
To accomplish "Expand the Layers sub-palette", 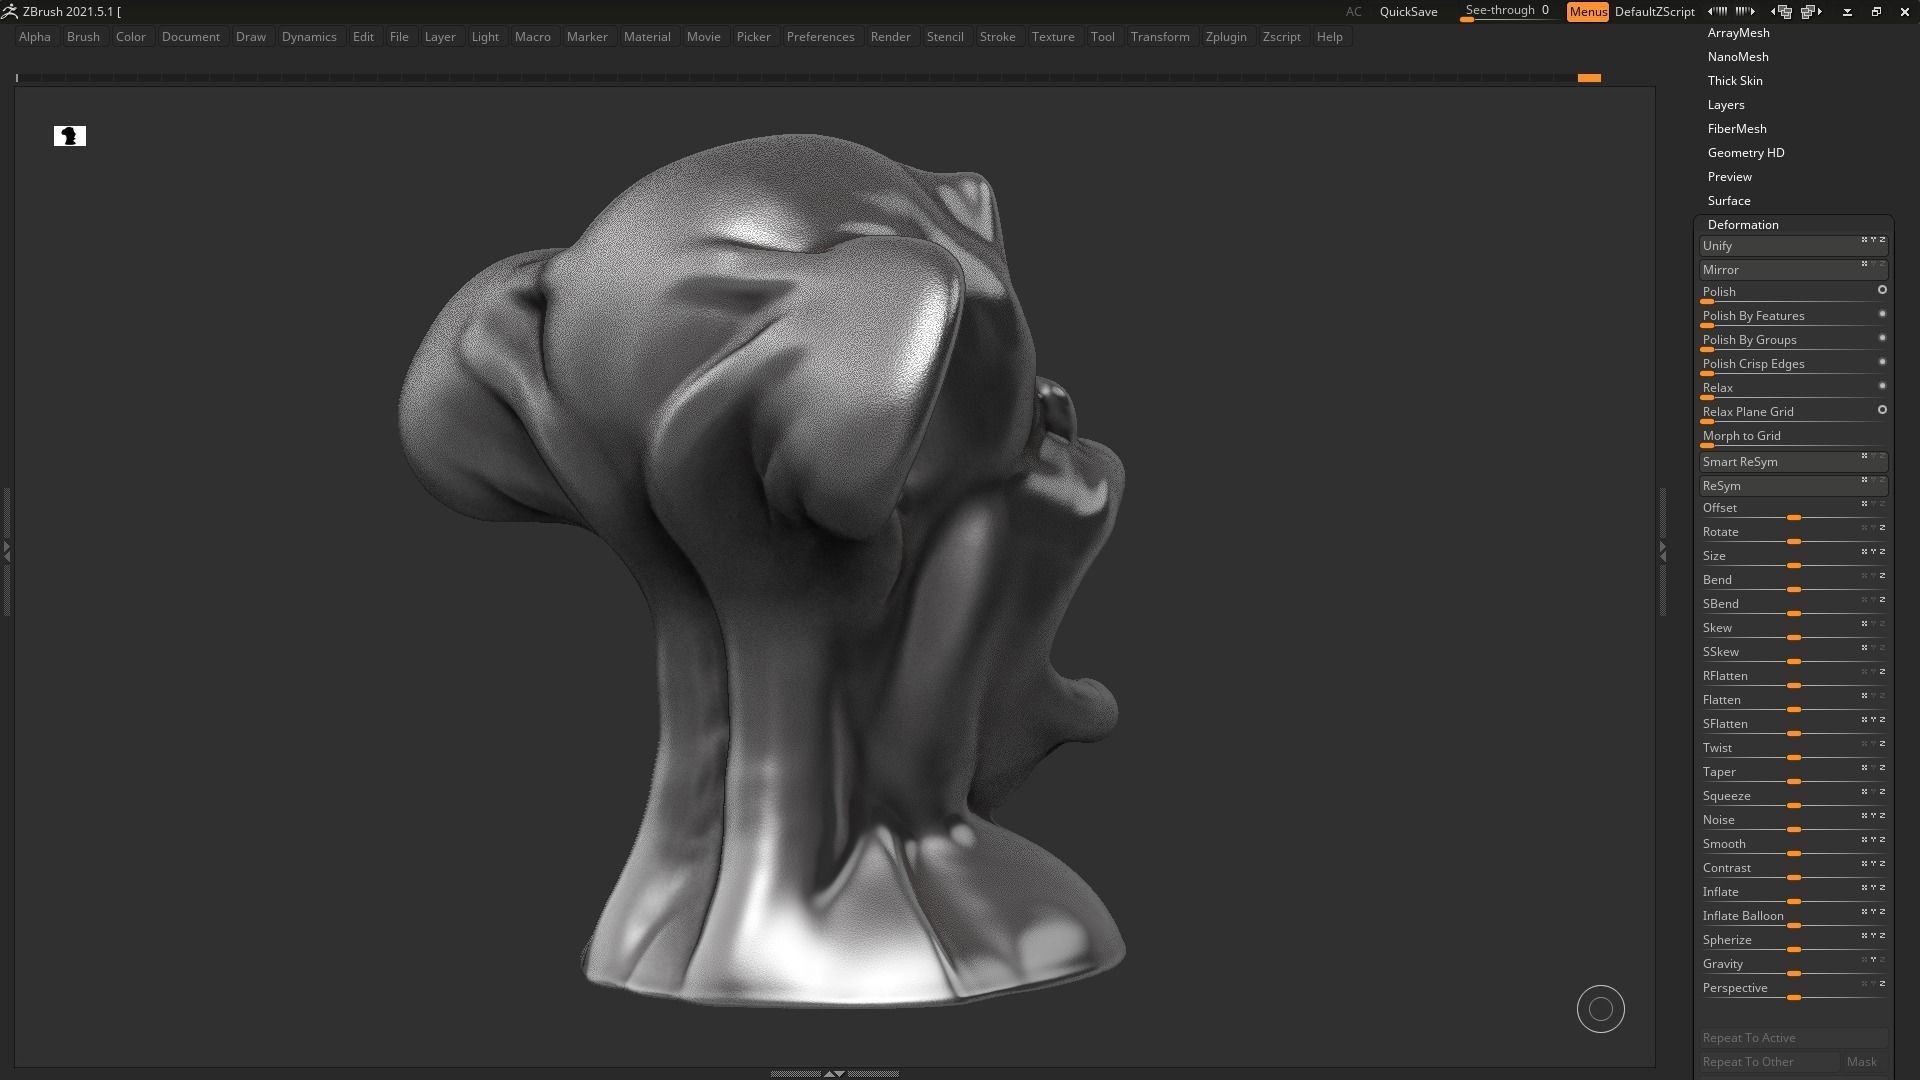I will click(x=1726, y=105).
